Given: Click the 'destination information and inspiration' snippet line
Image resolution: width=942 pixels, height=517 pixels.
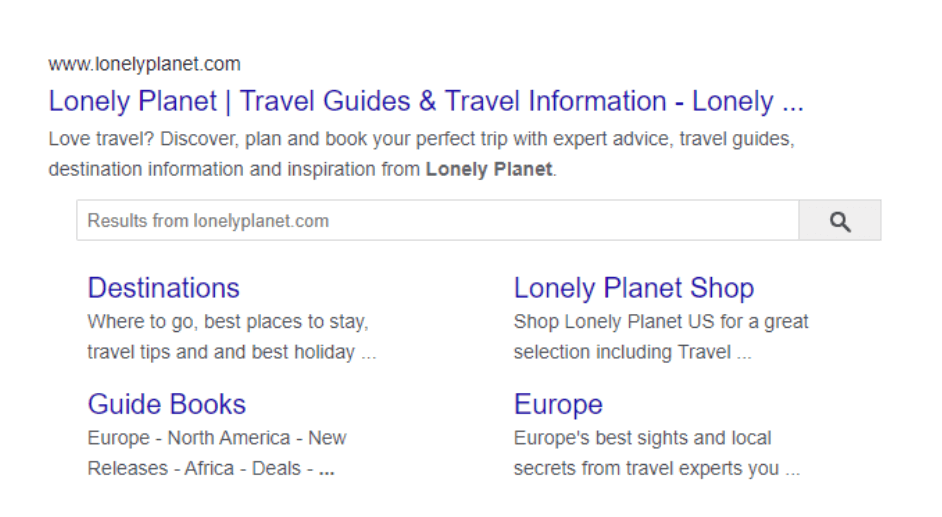Looking at the screenshot, I should 302,169.
